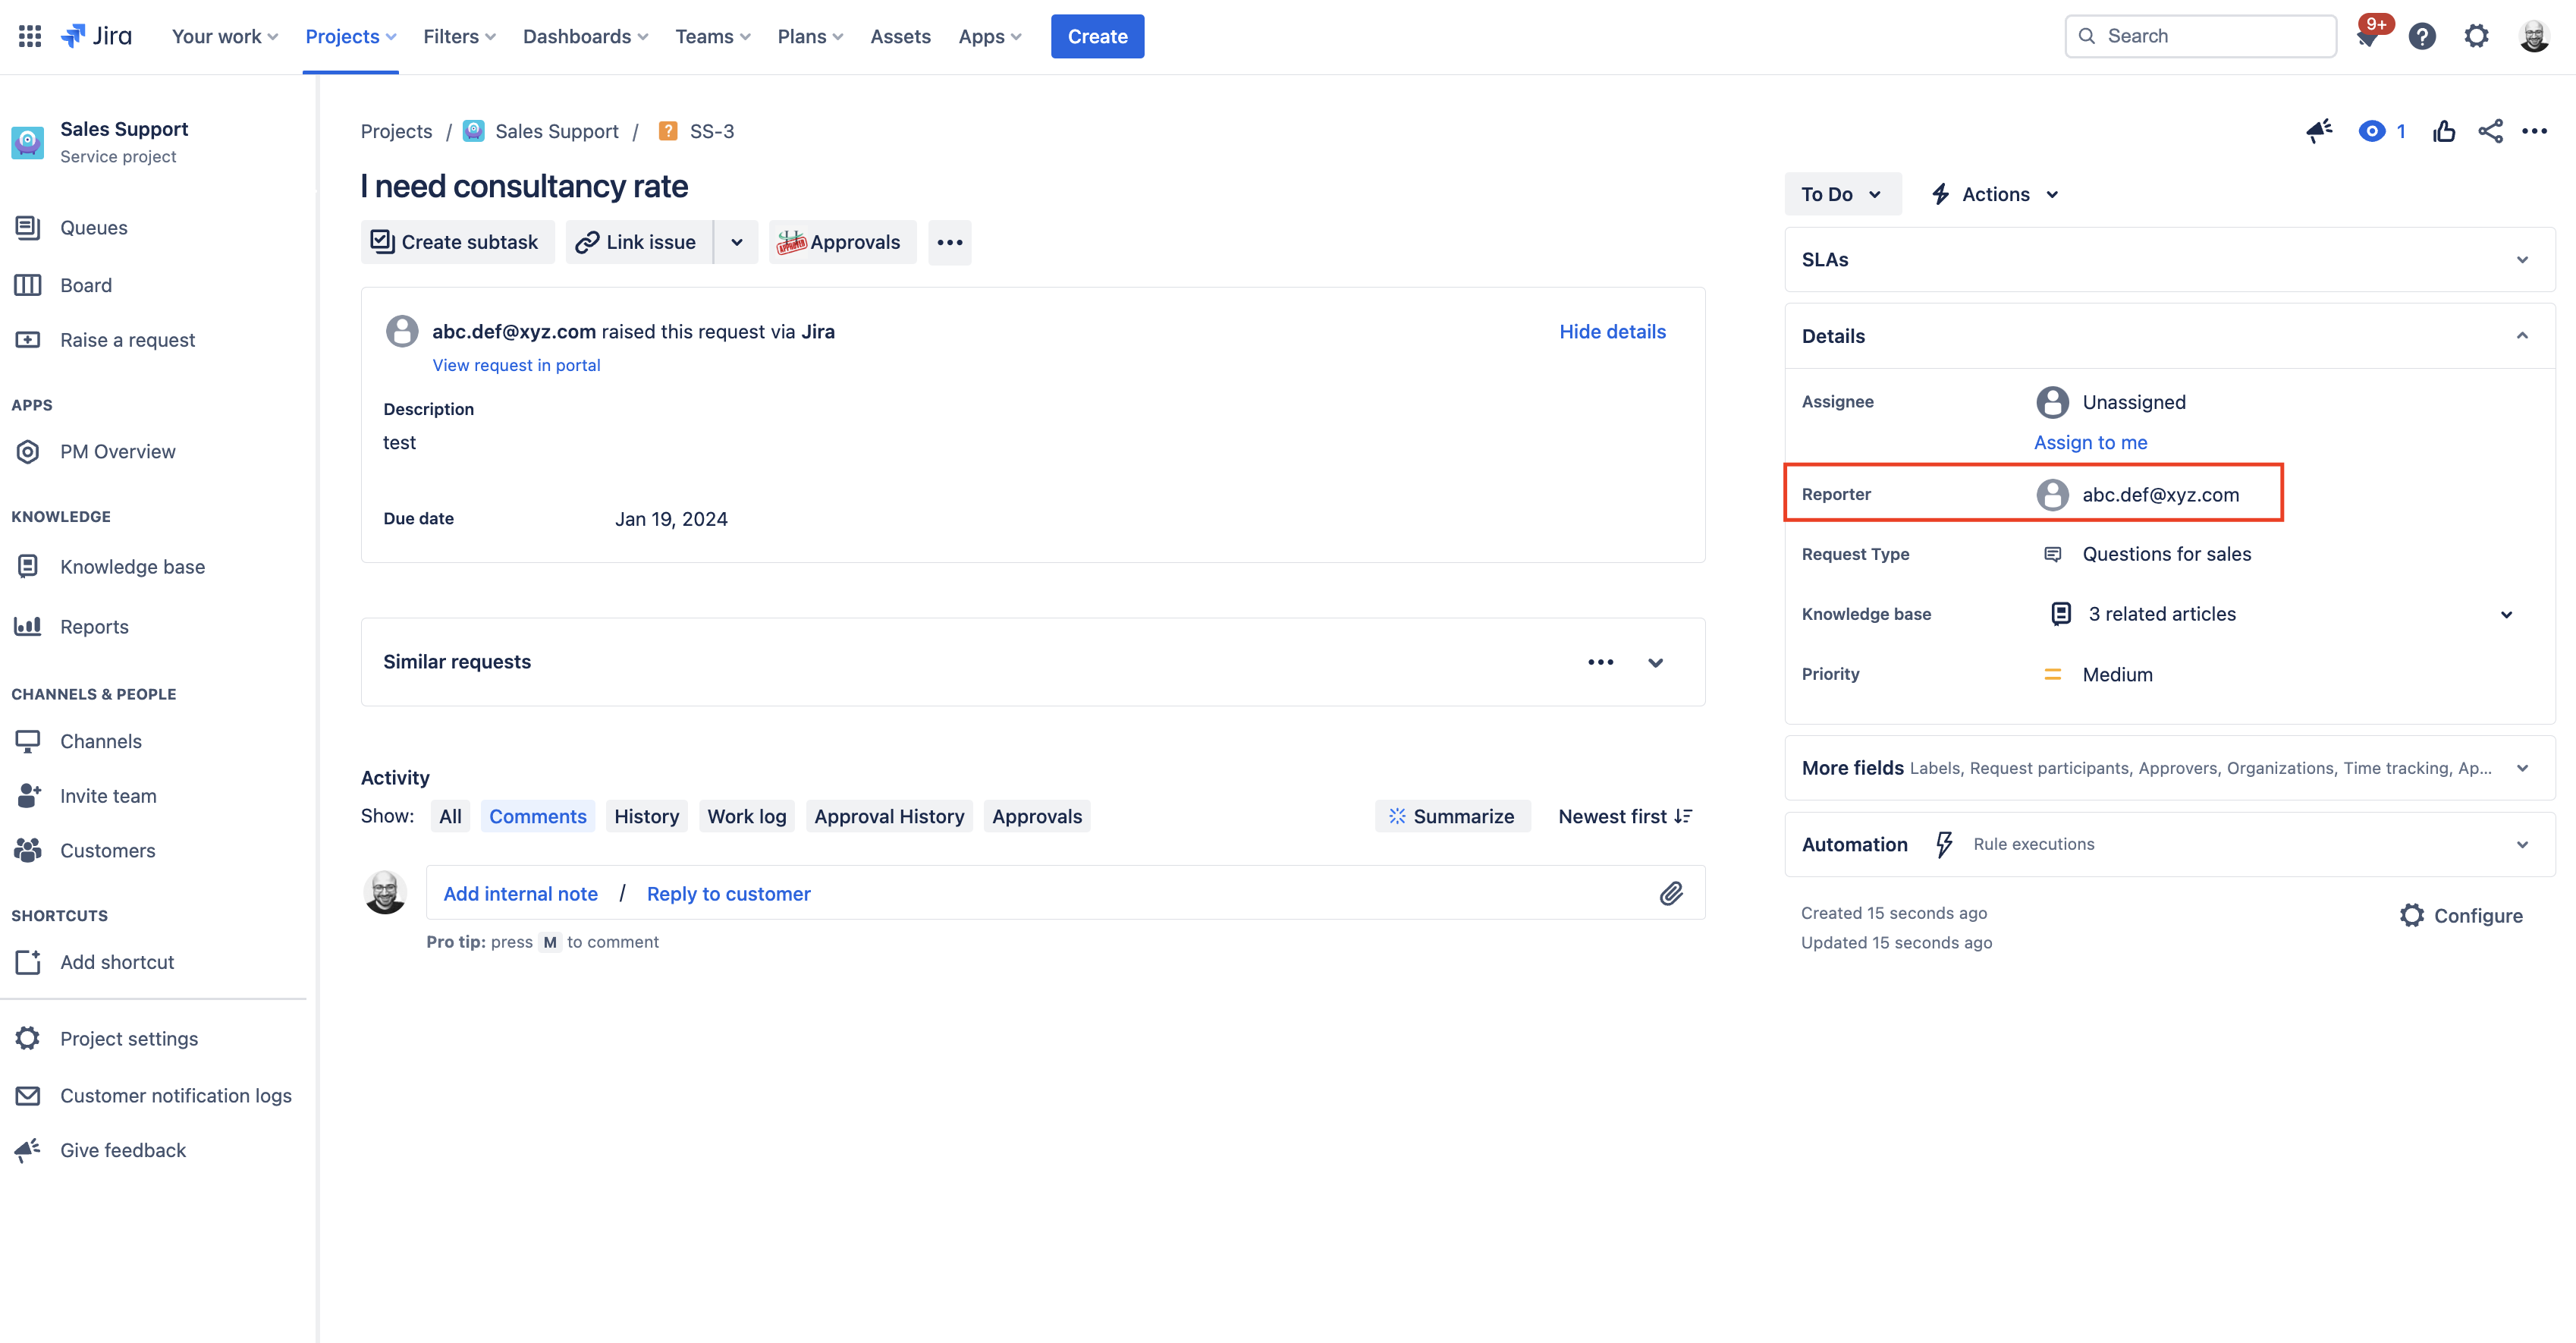Viewport: 2576px width, 1343px height.
Task: Open Link issue dropdown arrow
Action: tap(736, 242)
